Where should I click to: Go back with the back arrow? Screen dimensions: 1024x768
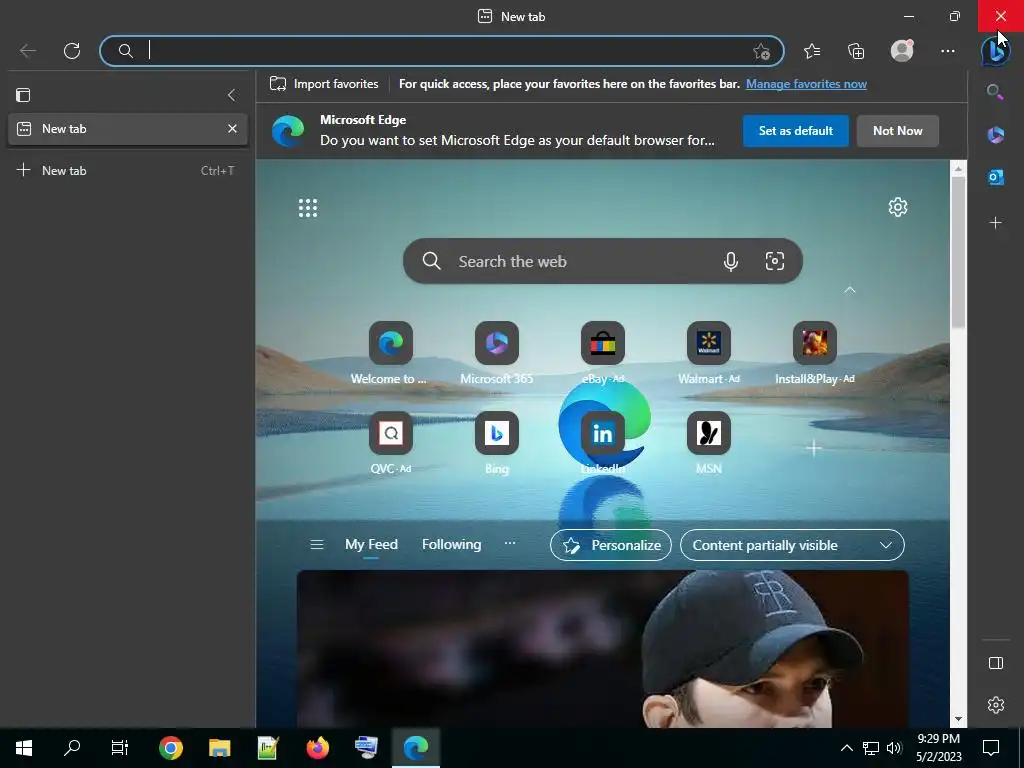pyautogui.click(x=27, y=51)
